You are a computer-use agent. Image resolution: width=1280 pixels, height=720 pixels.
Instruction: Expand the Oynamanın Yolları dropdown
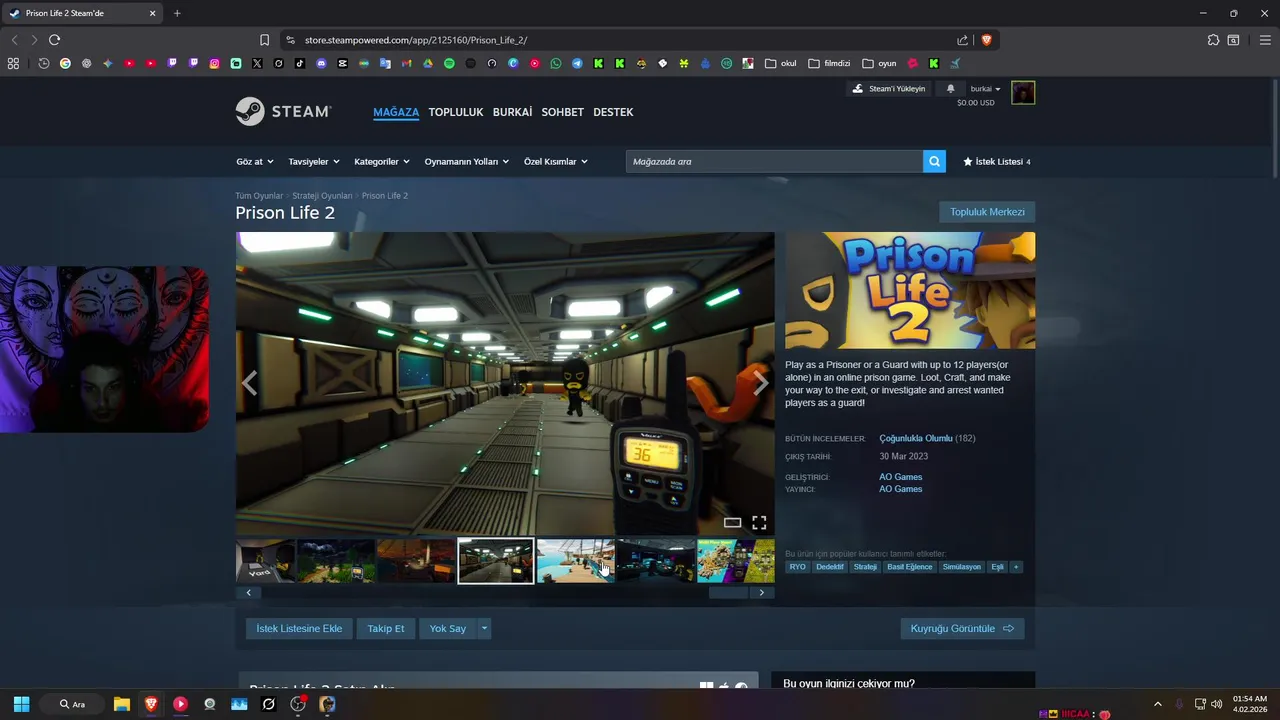coord(467,161)
